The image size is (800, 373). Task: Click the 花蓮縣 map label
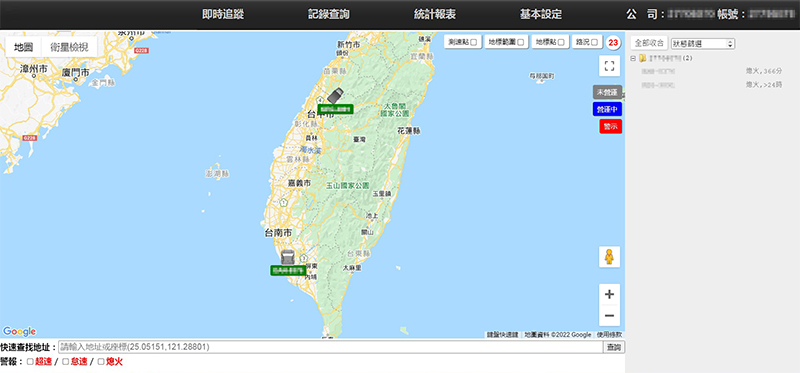(x=409, y=131)
